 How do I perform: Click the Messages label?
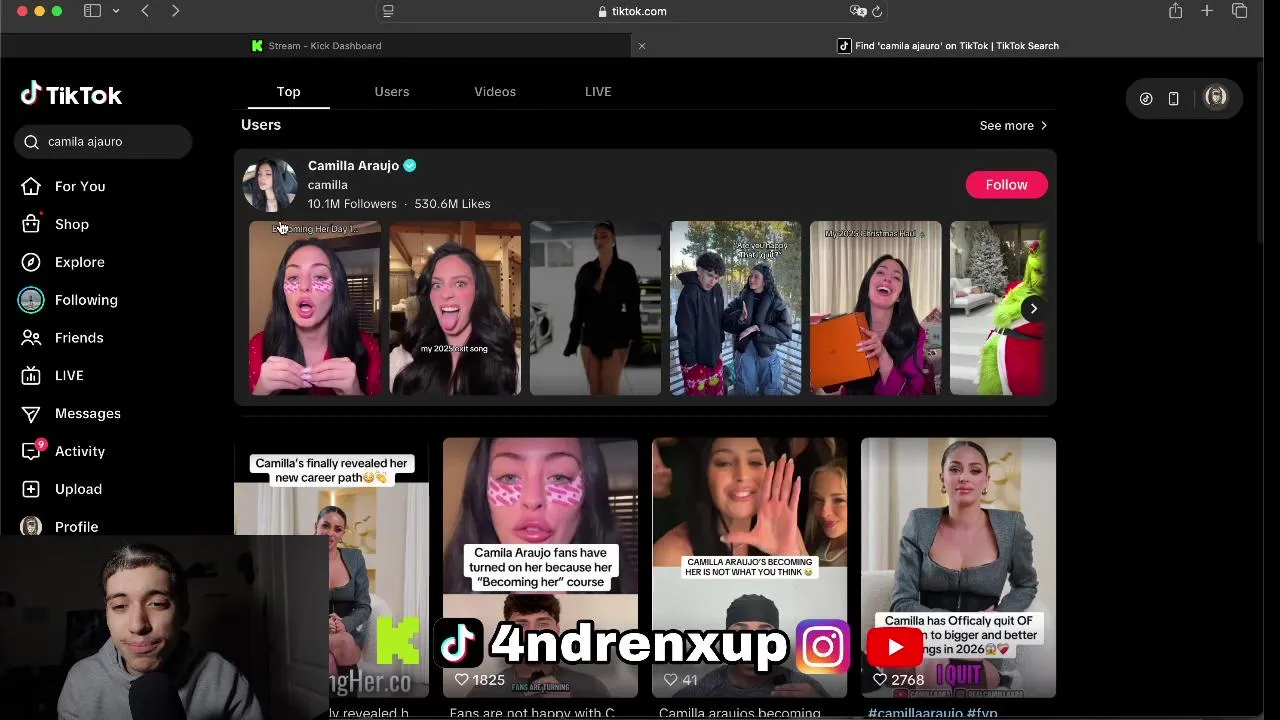[x=88, y=414]
